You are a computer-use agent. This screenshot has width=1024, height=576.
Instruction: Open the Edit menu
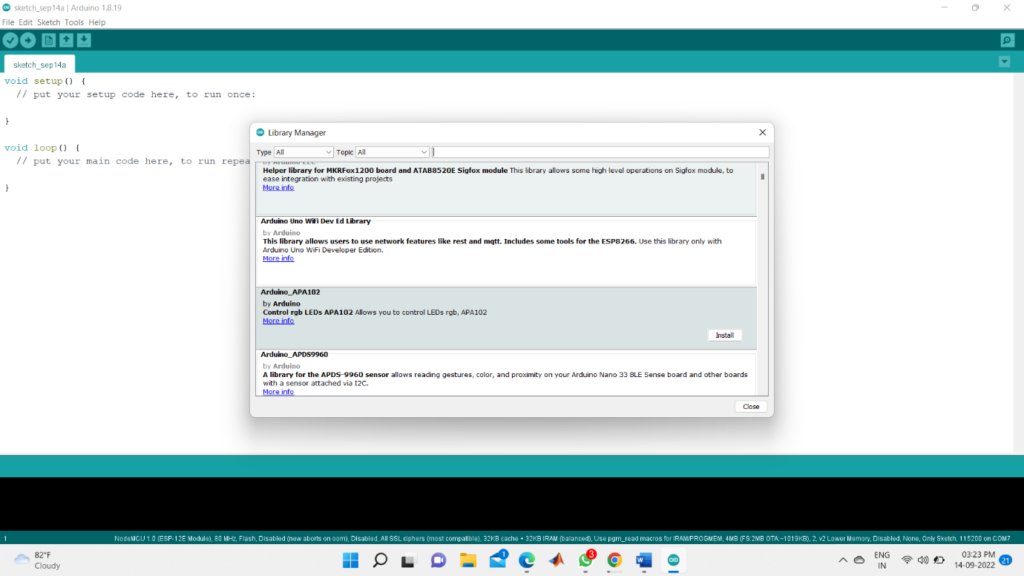[25, 22]
